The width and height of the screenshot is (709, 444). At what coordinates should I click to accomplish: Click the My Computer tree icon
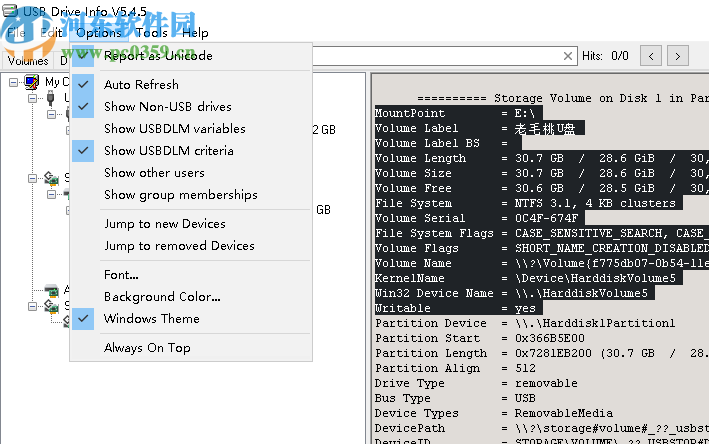pyautogui.click(x=32, y=82)
